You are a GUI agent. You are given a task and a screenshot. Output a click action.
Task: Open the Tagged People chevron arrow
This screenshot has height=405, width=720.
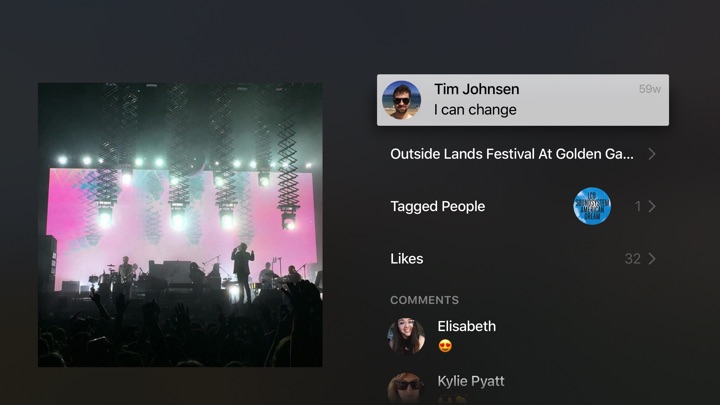tap(652, 206)
